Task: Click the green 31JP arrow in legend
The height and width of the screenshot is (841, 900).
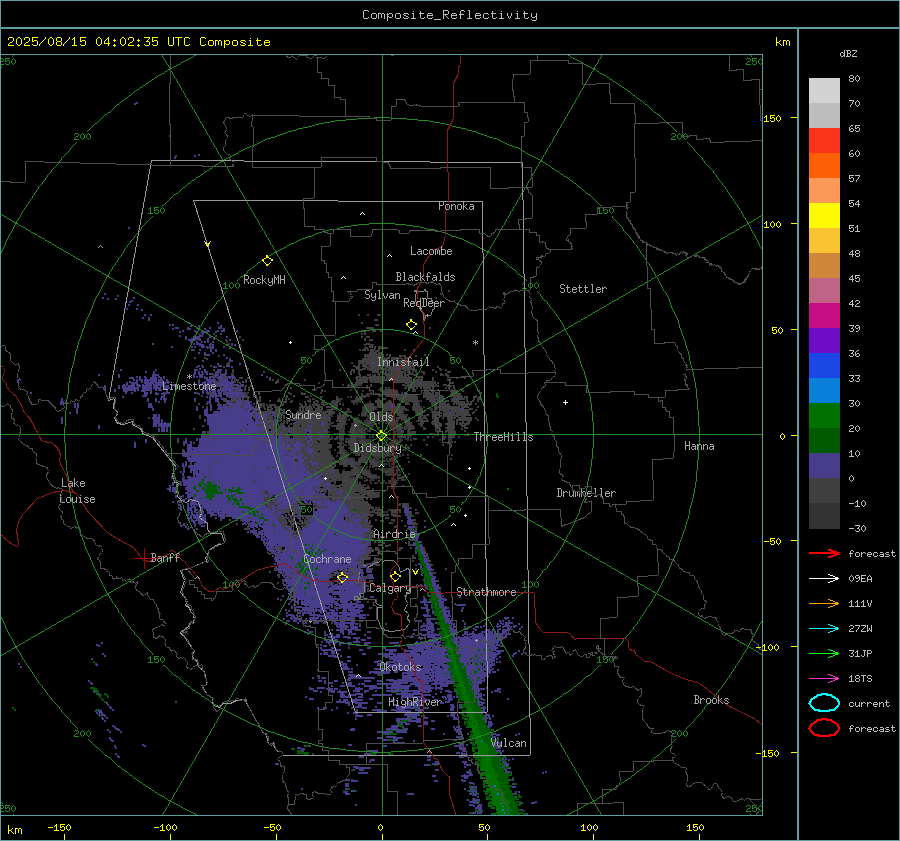Action: (824, 653)
